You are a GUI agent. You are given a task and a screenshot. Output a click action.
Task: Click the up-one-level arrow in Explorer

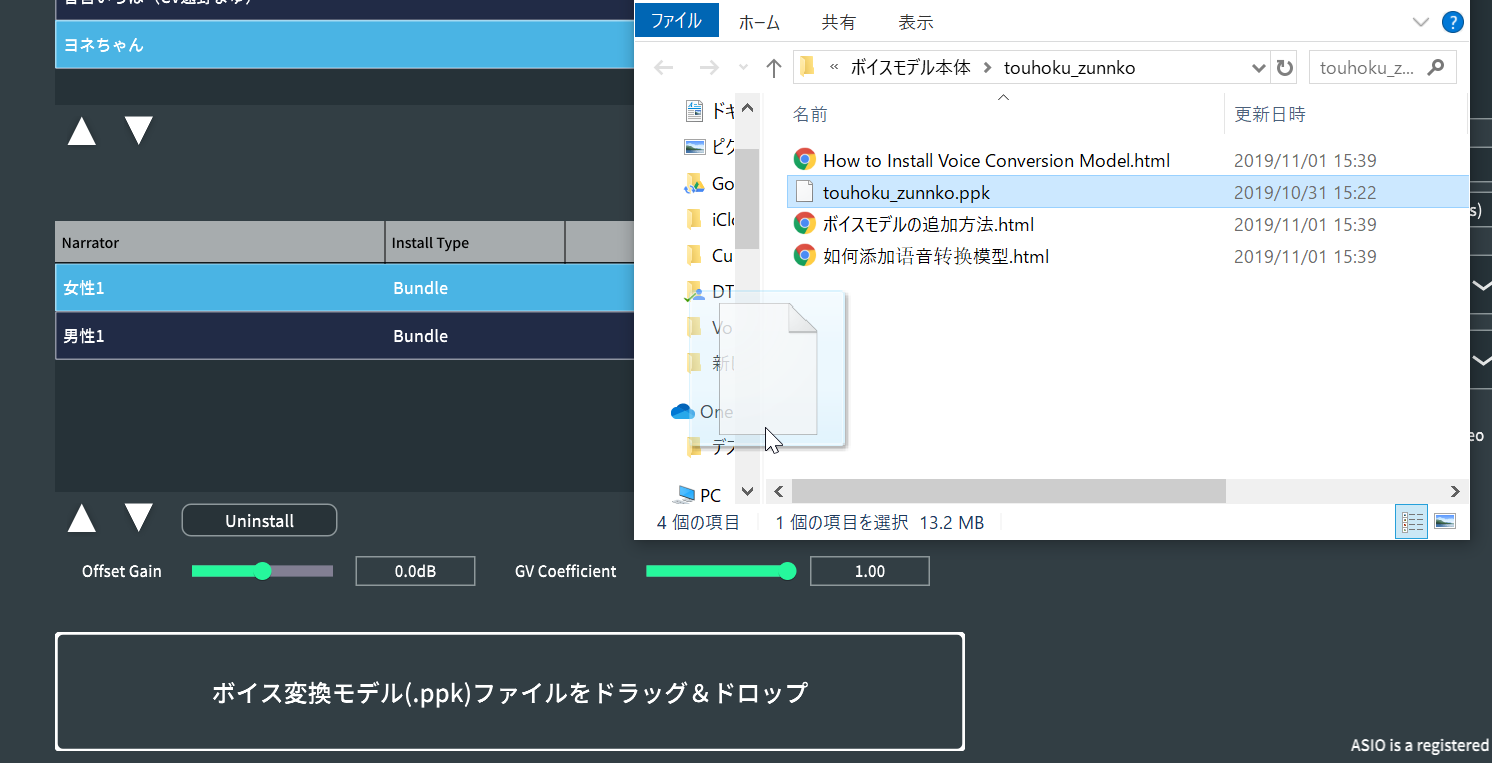point(773,68)
